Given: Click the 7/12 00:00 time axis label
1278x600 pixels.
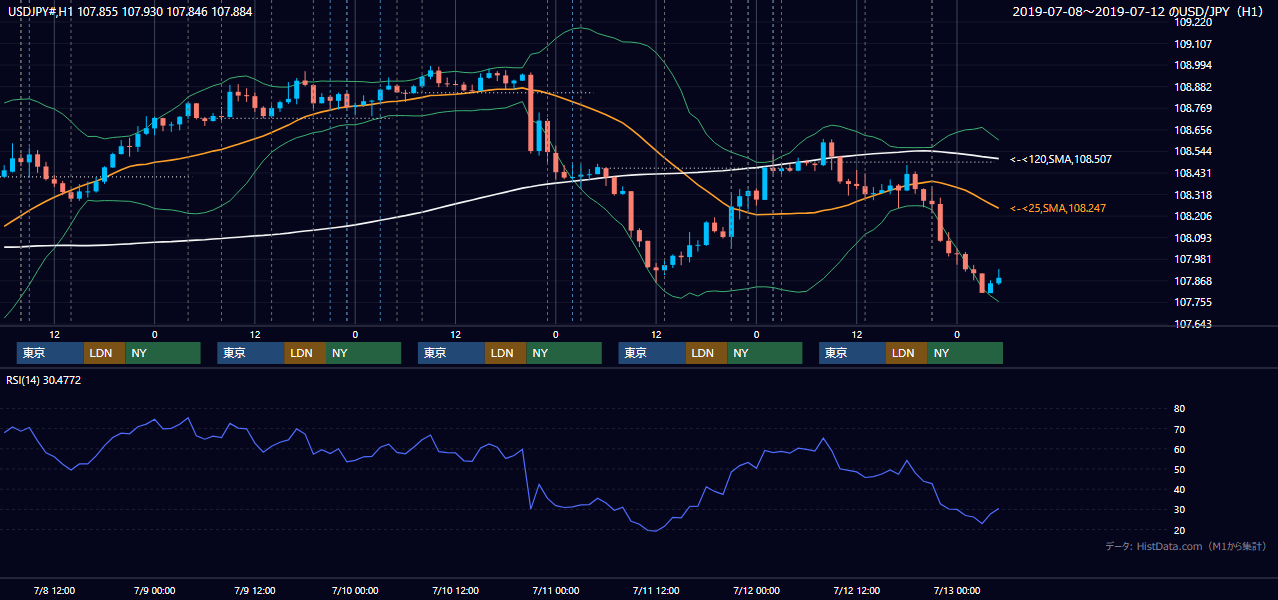Looking at the screenshot, I should (x=756, y=590).
